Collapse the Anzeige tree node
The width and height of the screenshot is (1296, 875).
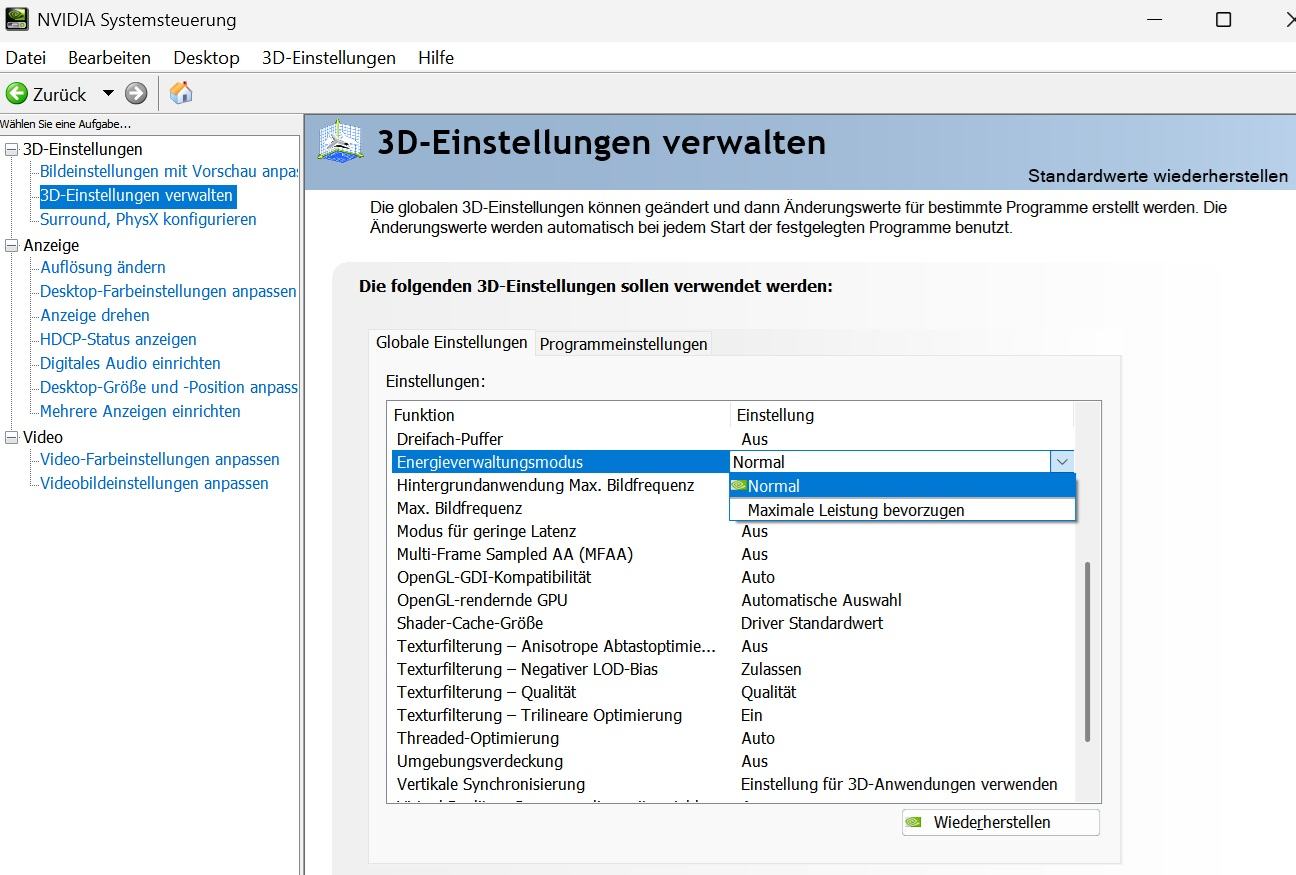pos(12,245)
